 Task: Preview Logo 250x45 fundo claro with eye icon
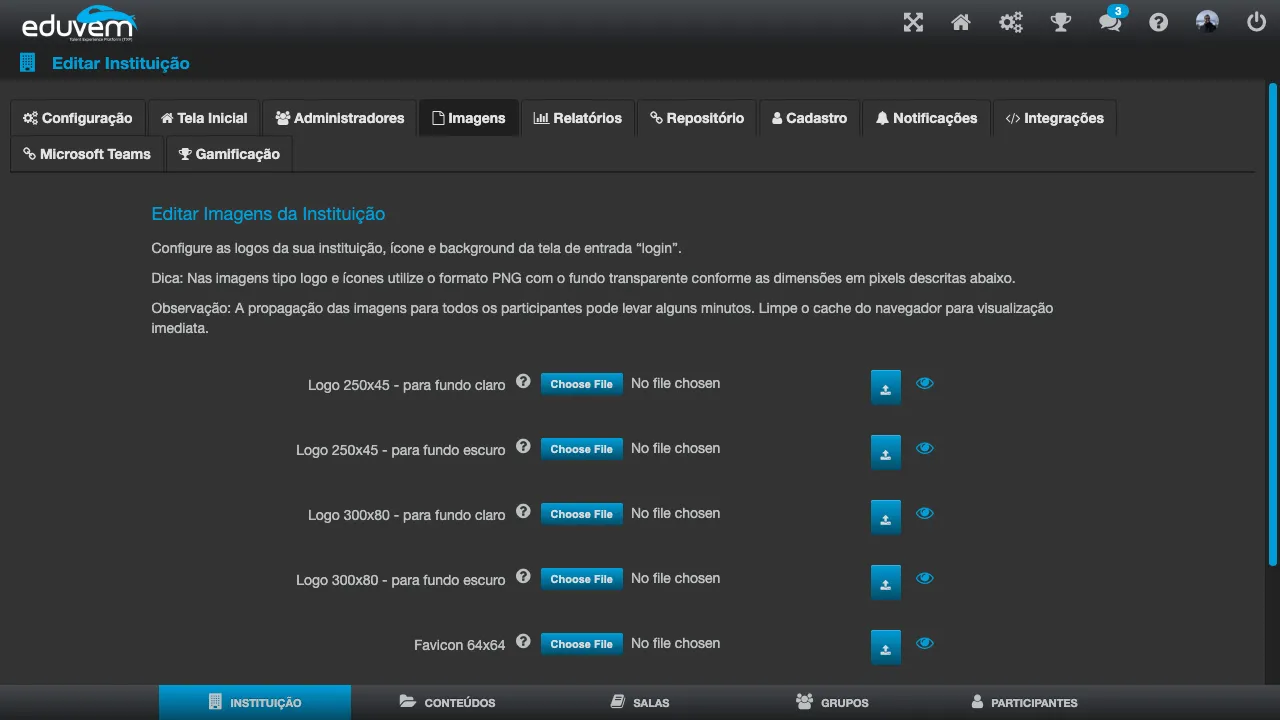(x=925, y=383)
